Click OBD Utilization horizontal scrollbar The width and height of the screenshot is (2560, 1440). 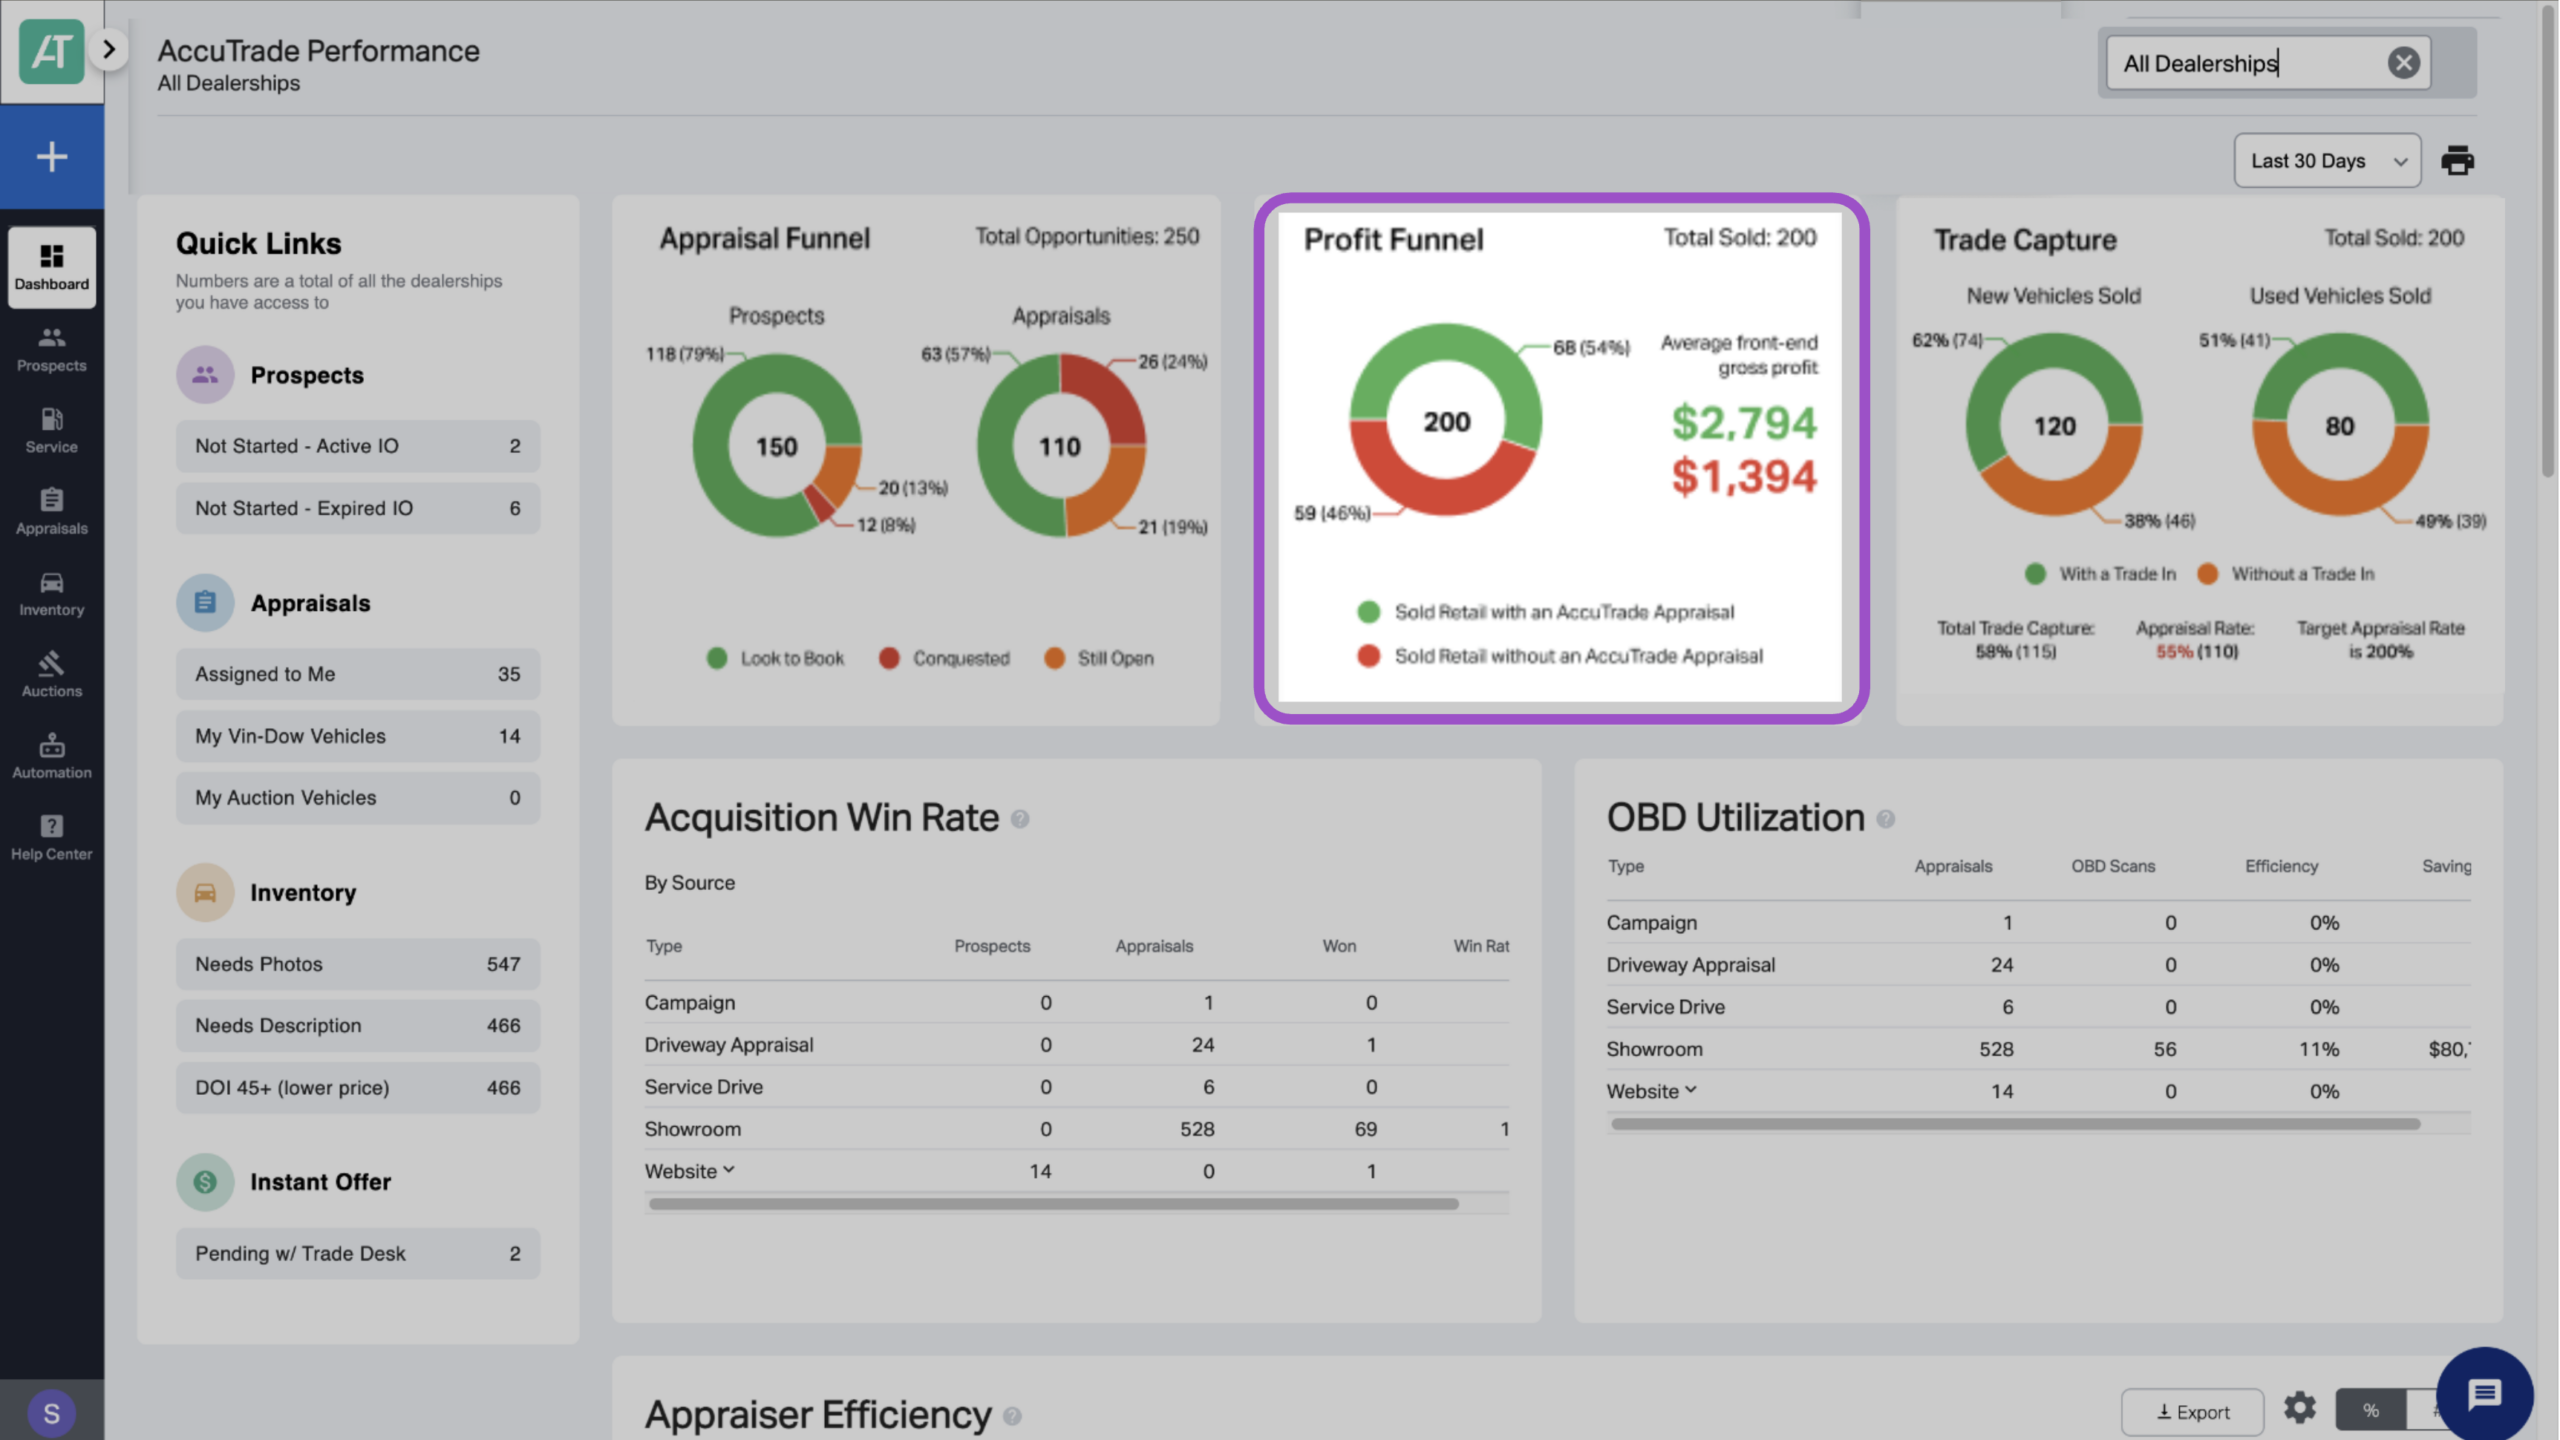[2016, 1124]
